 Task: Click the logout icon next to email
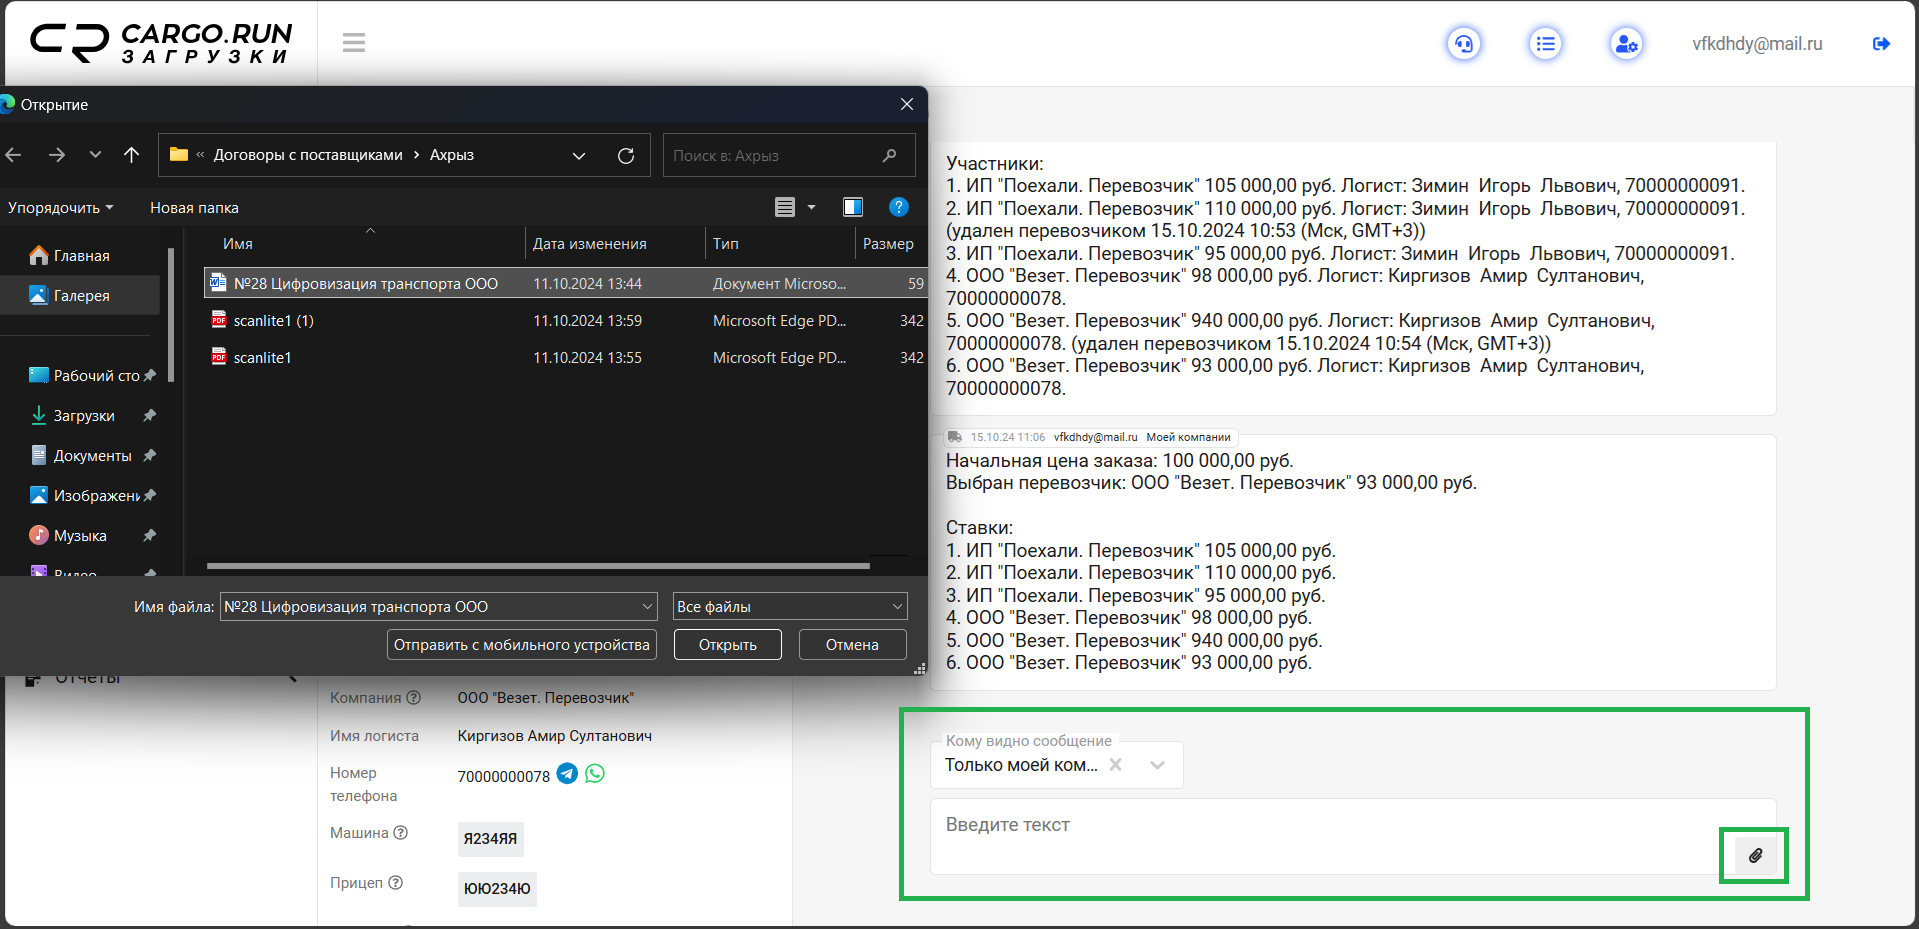point(1881,44)
